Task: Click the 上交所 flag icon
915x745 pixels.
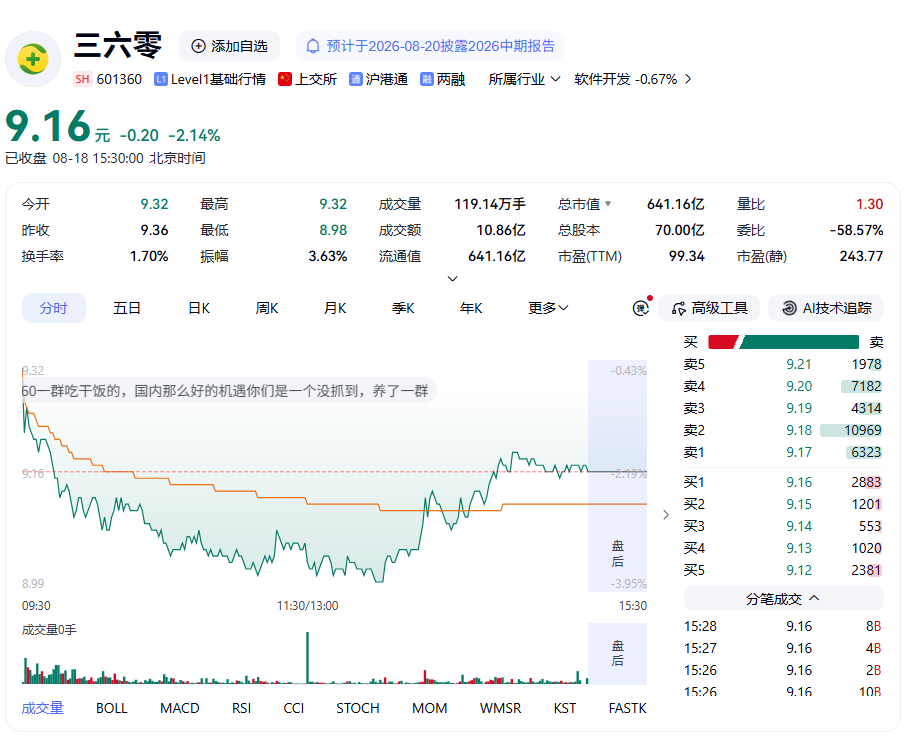Action: [x=285, y=79]
